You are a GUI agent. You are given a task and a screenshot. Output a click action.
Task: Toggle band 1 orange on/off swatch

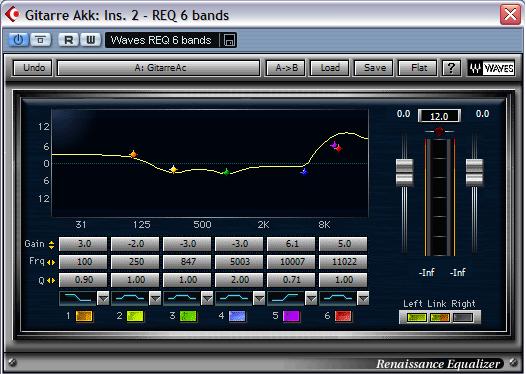pyautogui.click(x=84, y=316)
